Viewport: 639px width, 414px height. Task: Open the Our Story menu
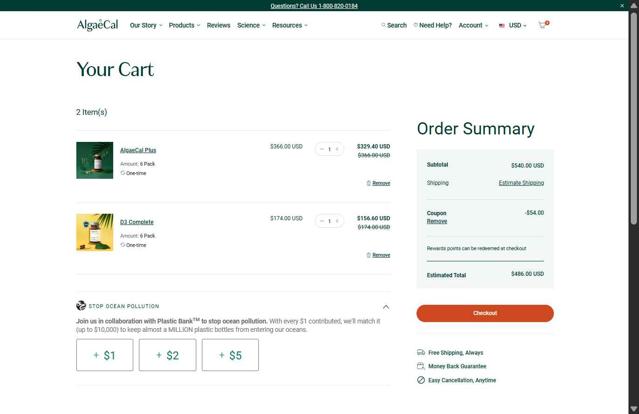coord(146,25)
